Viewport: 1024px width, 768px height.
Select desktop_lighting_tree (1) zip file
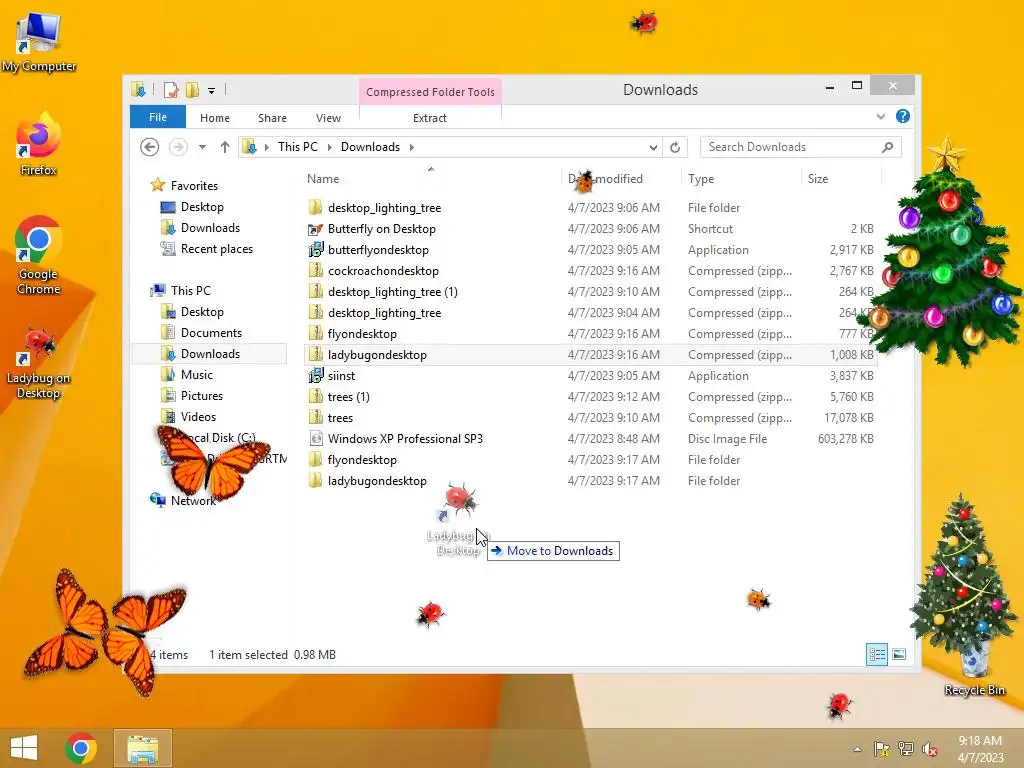coord(392,292)
